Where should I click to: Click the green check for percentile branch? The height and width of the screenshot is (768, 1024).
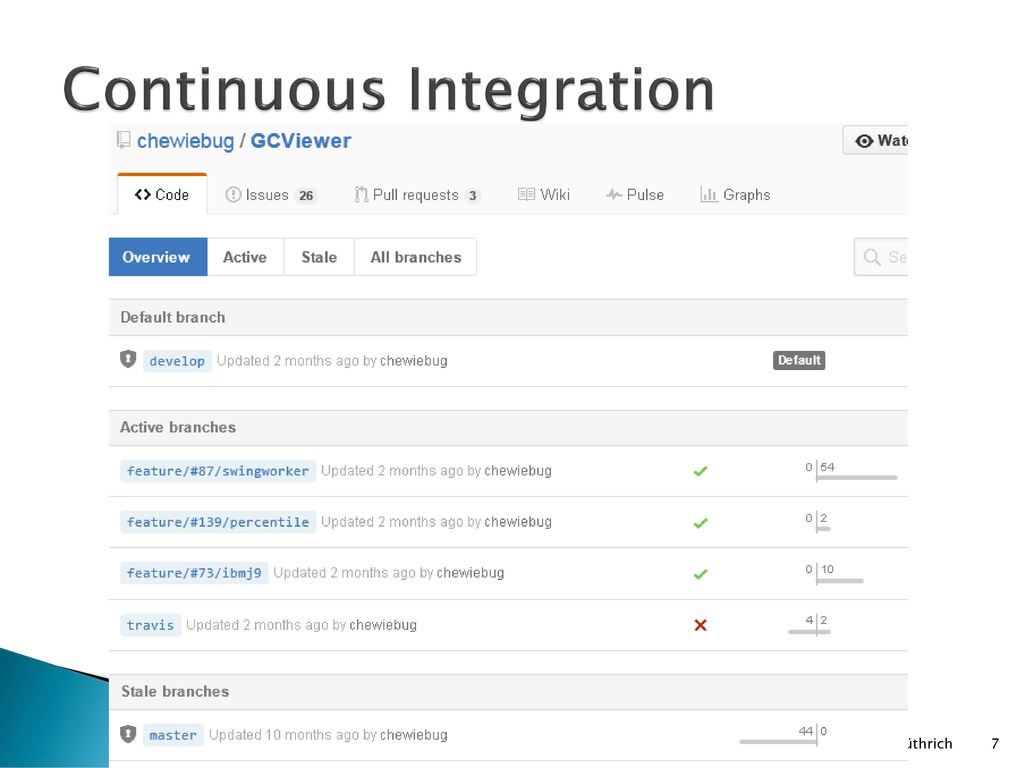tap(700, 522)
